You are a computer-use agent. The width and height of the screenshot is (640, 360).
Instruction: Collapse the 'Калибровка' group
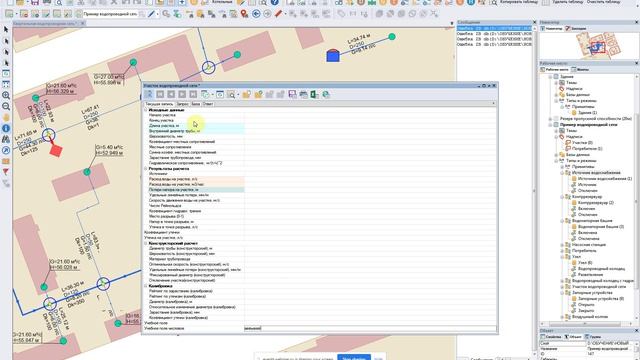146,286
